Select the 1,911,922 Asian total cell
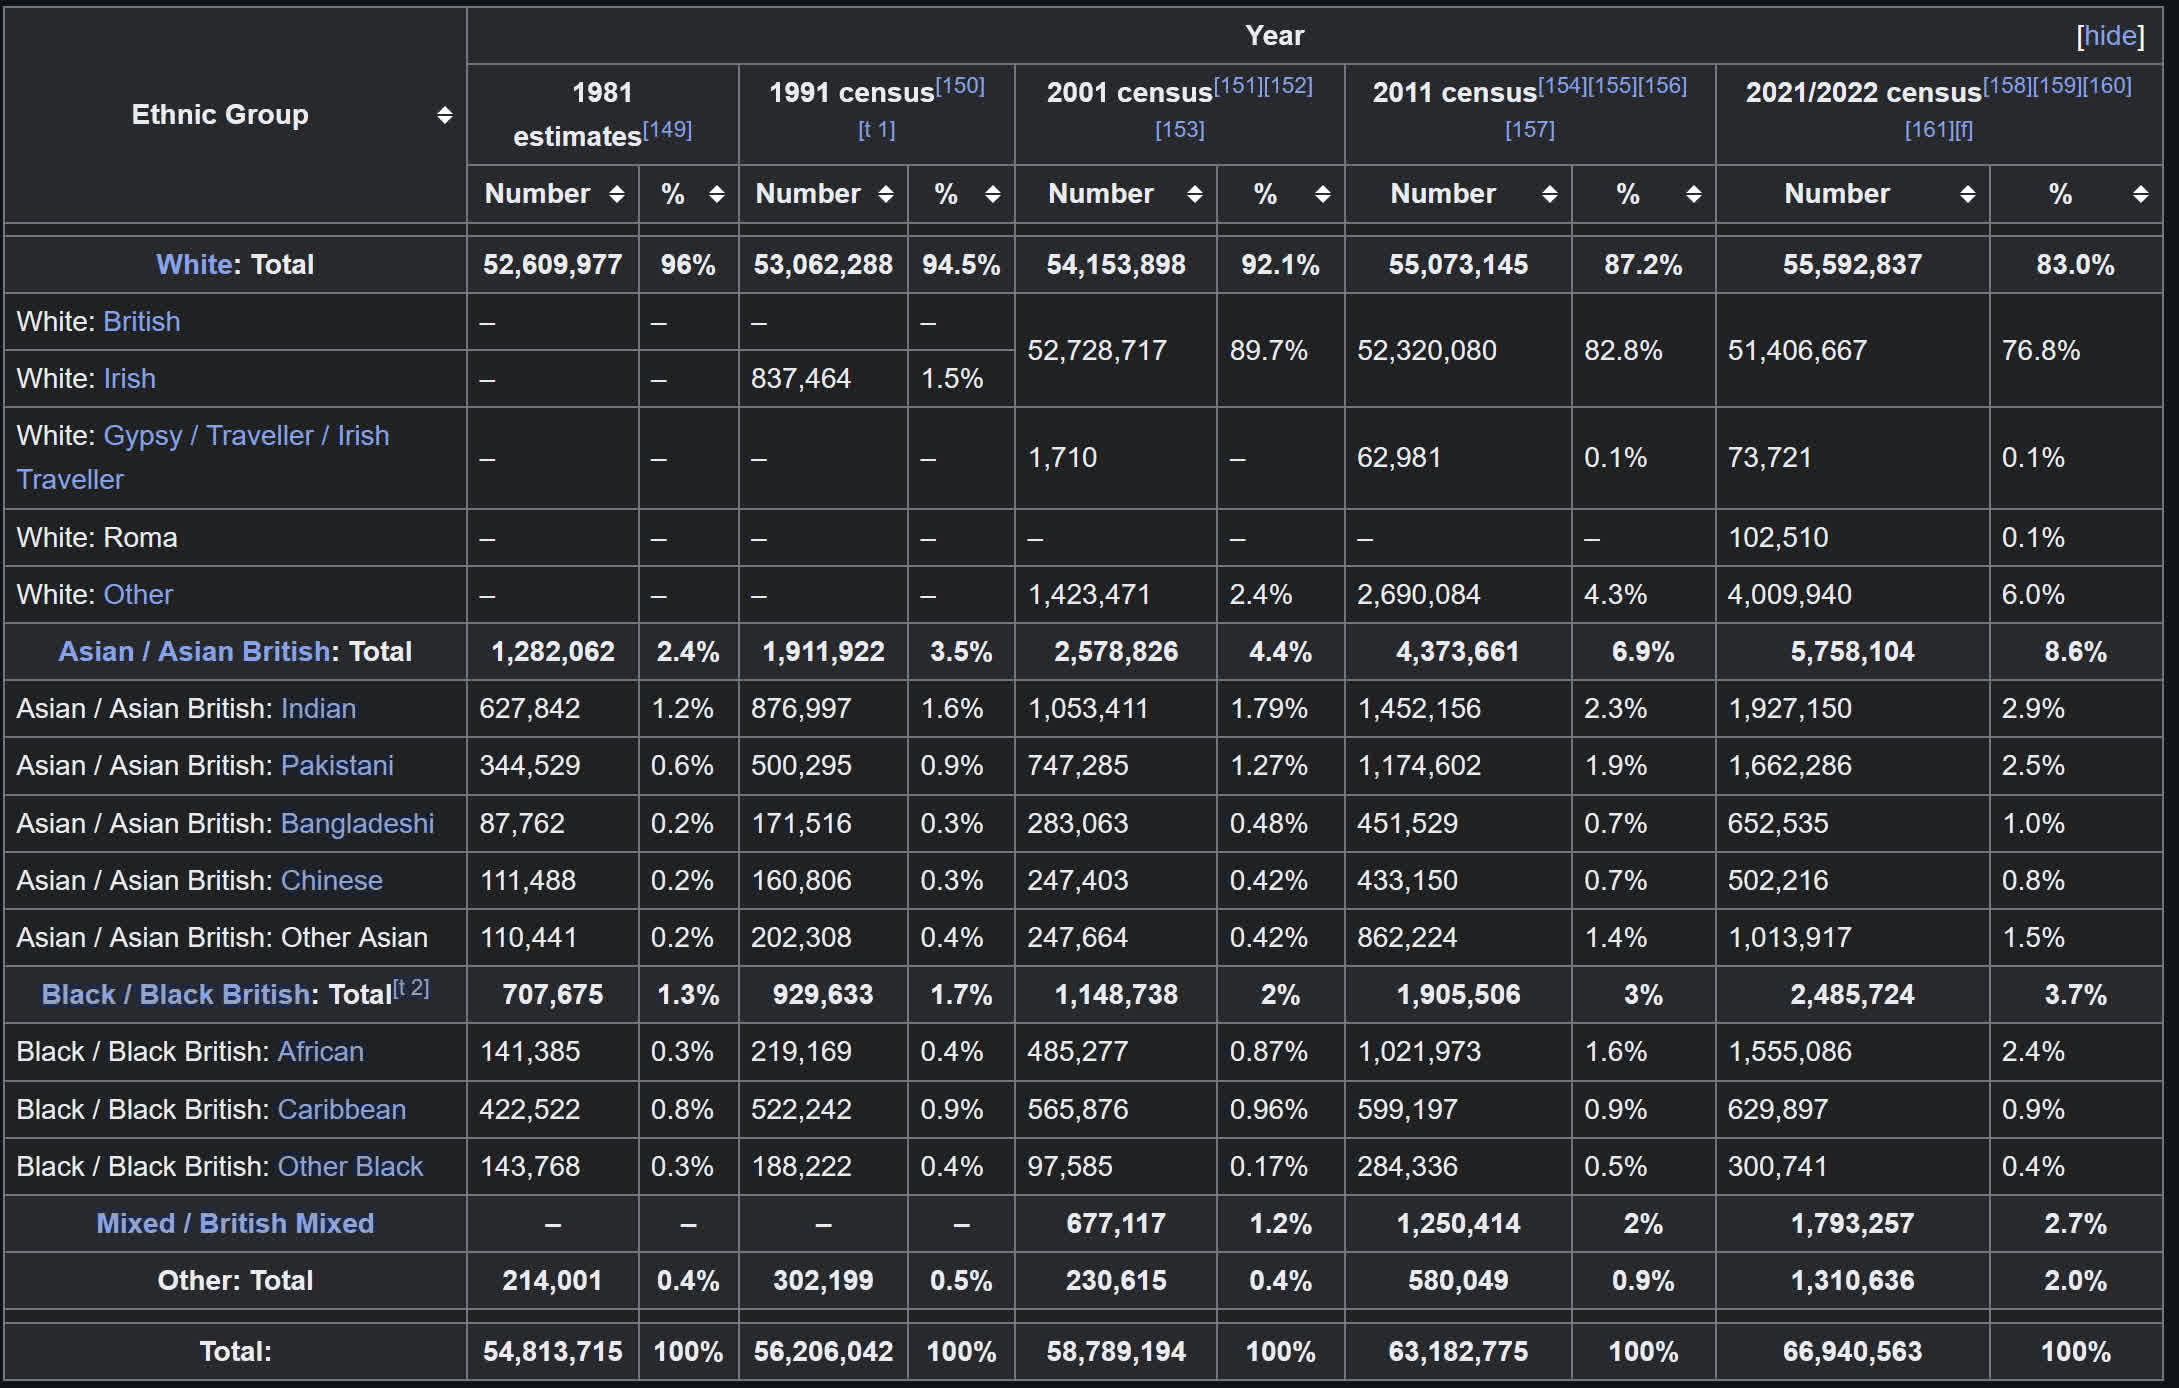Image resolution: width=2179 pixels, height=1388 pixels. 823,651
